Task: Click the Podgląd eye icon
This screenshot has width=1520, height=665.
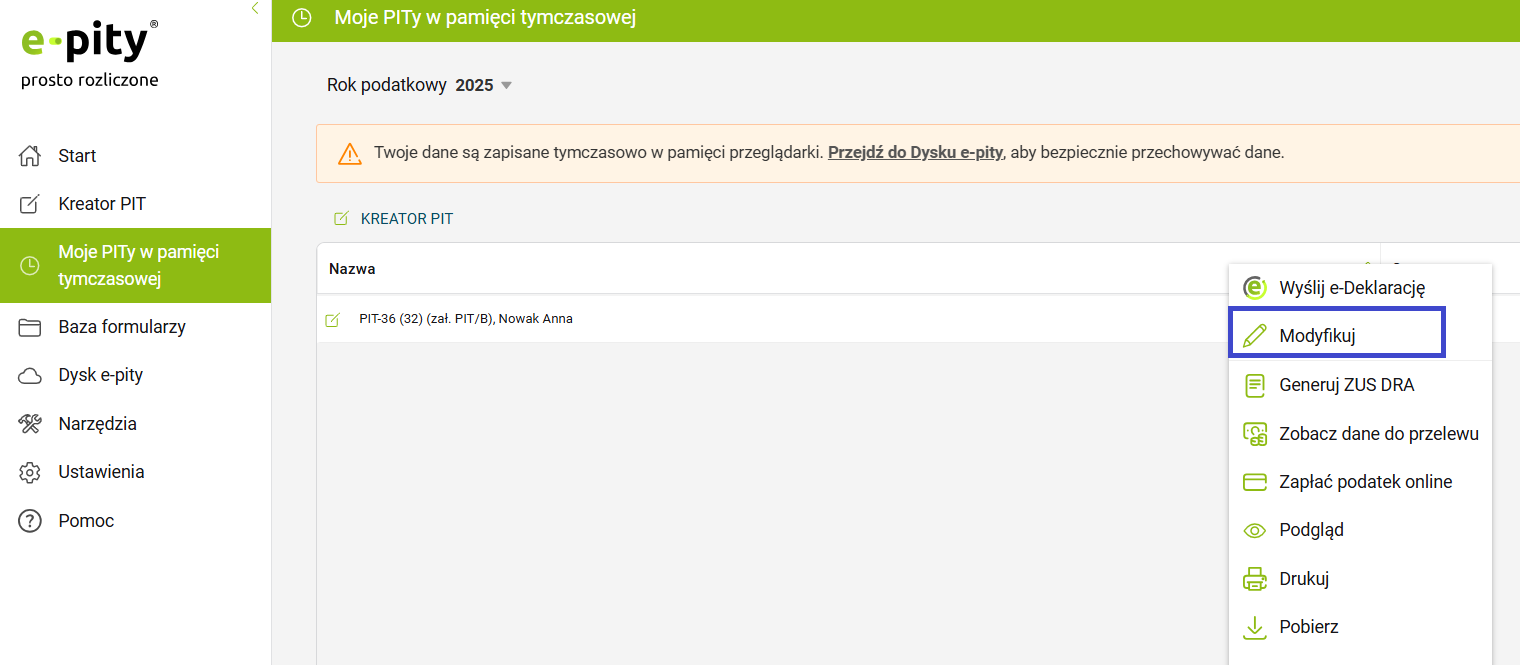Action: tap(1254, 531)
